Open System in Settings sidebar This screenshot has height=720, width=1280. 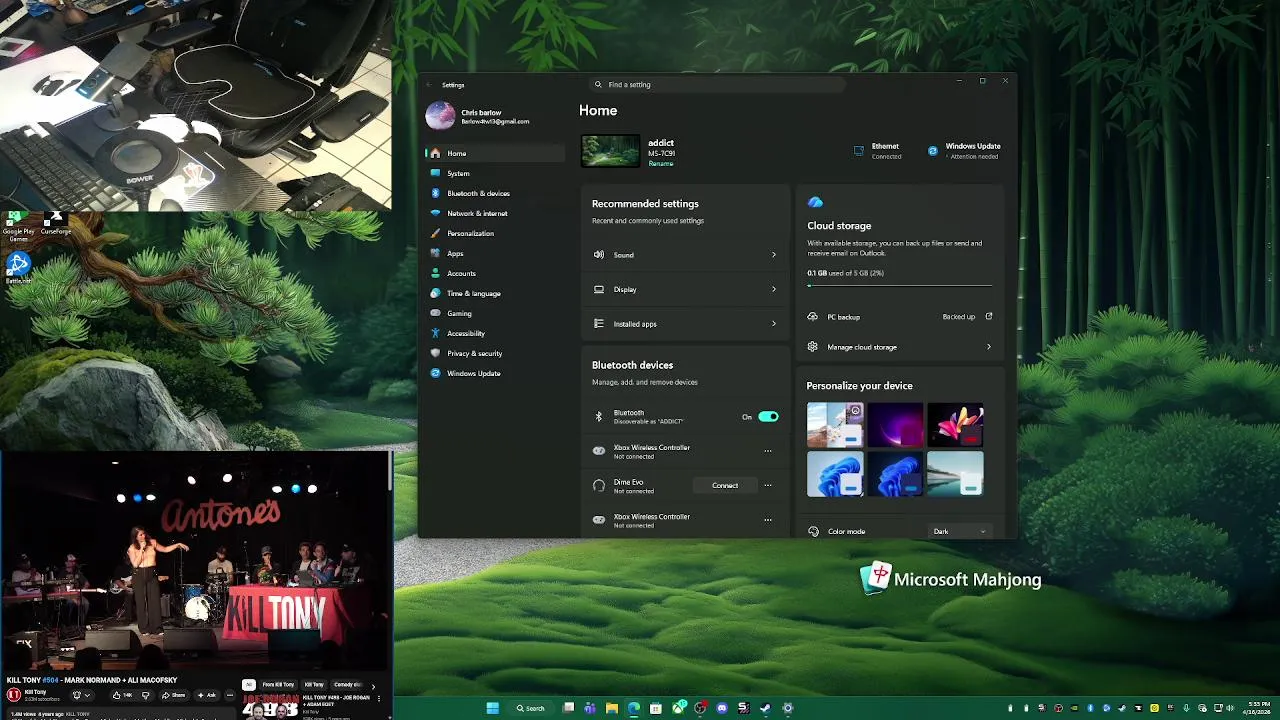[x=494, y=173]
